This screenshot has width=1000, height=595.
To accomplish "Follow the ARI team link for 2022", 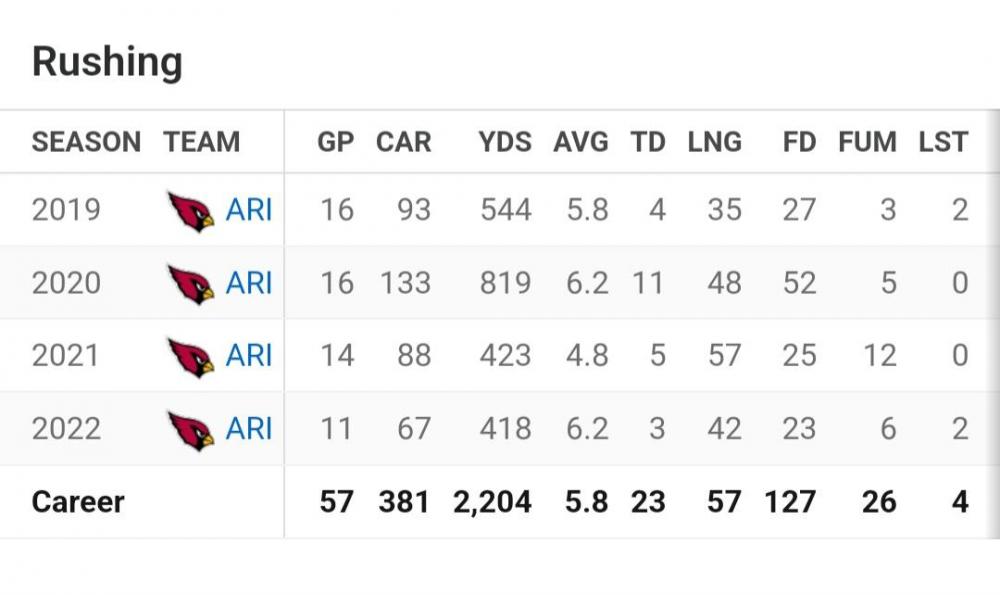I will click(249, 429).
